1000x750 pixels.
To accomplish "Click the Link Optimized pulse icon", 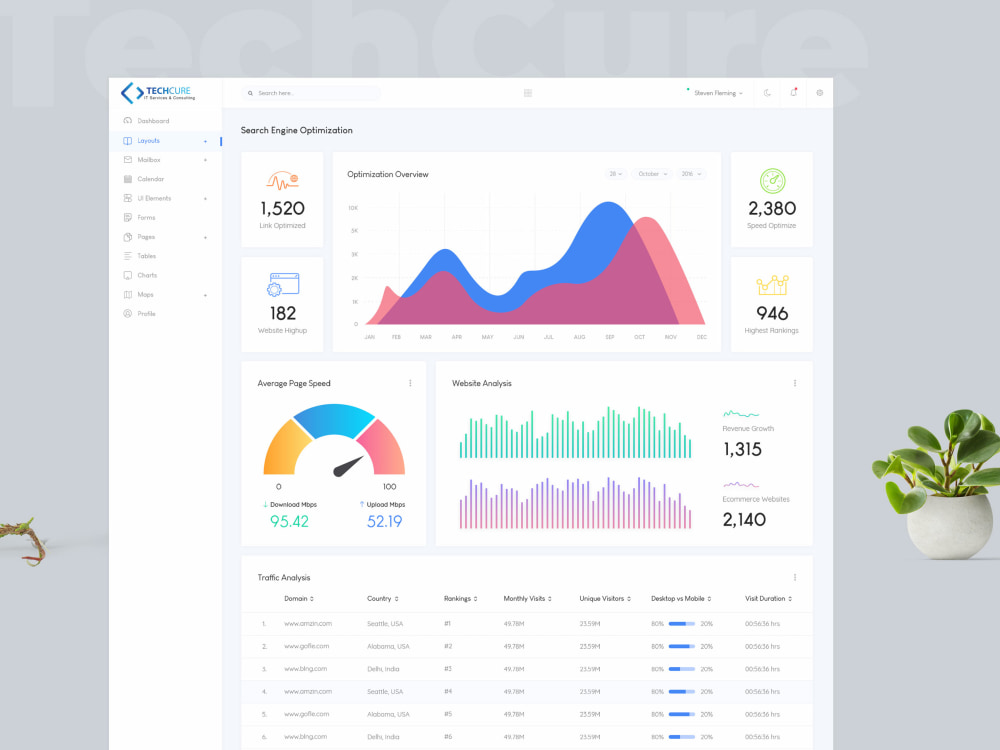I will [283, 181].
